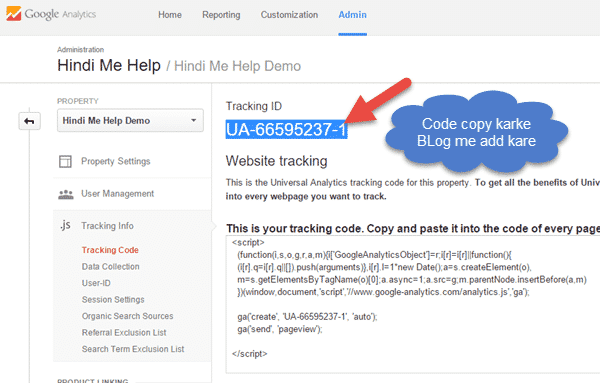This screenshot has height=383, width=600.
Task: Open Organic Search Sources
Action: pos(127,316)
